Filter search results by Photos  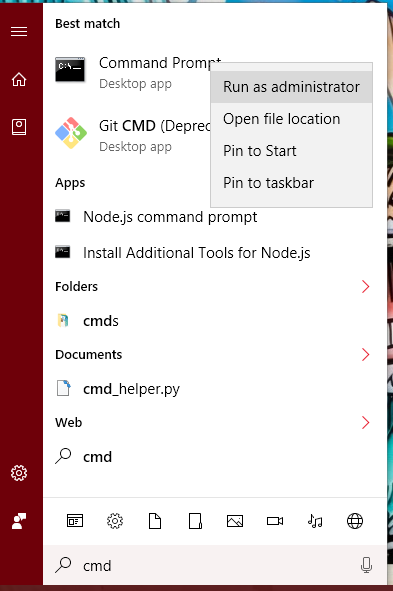click(x=235, y=521)
